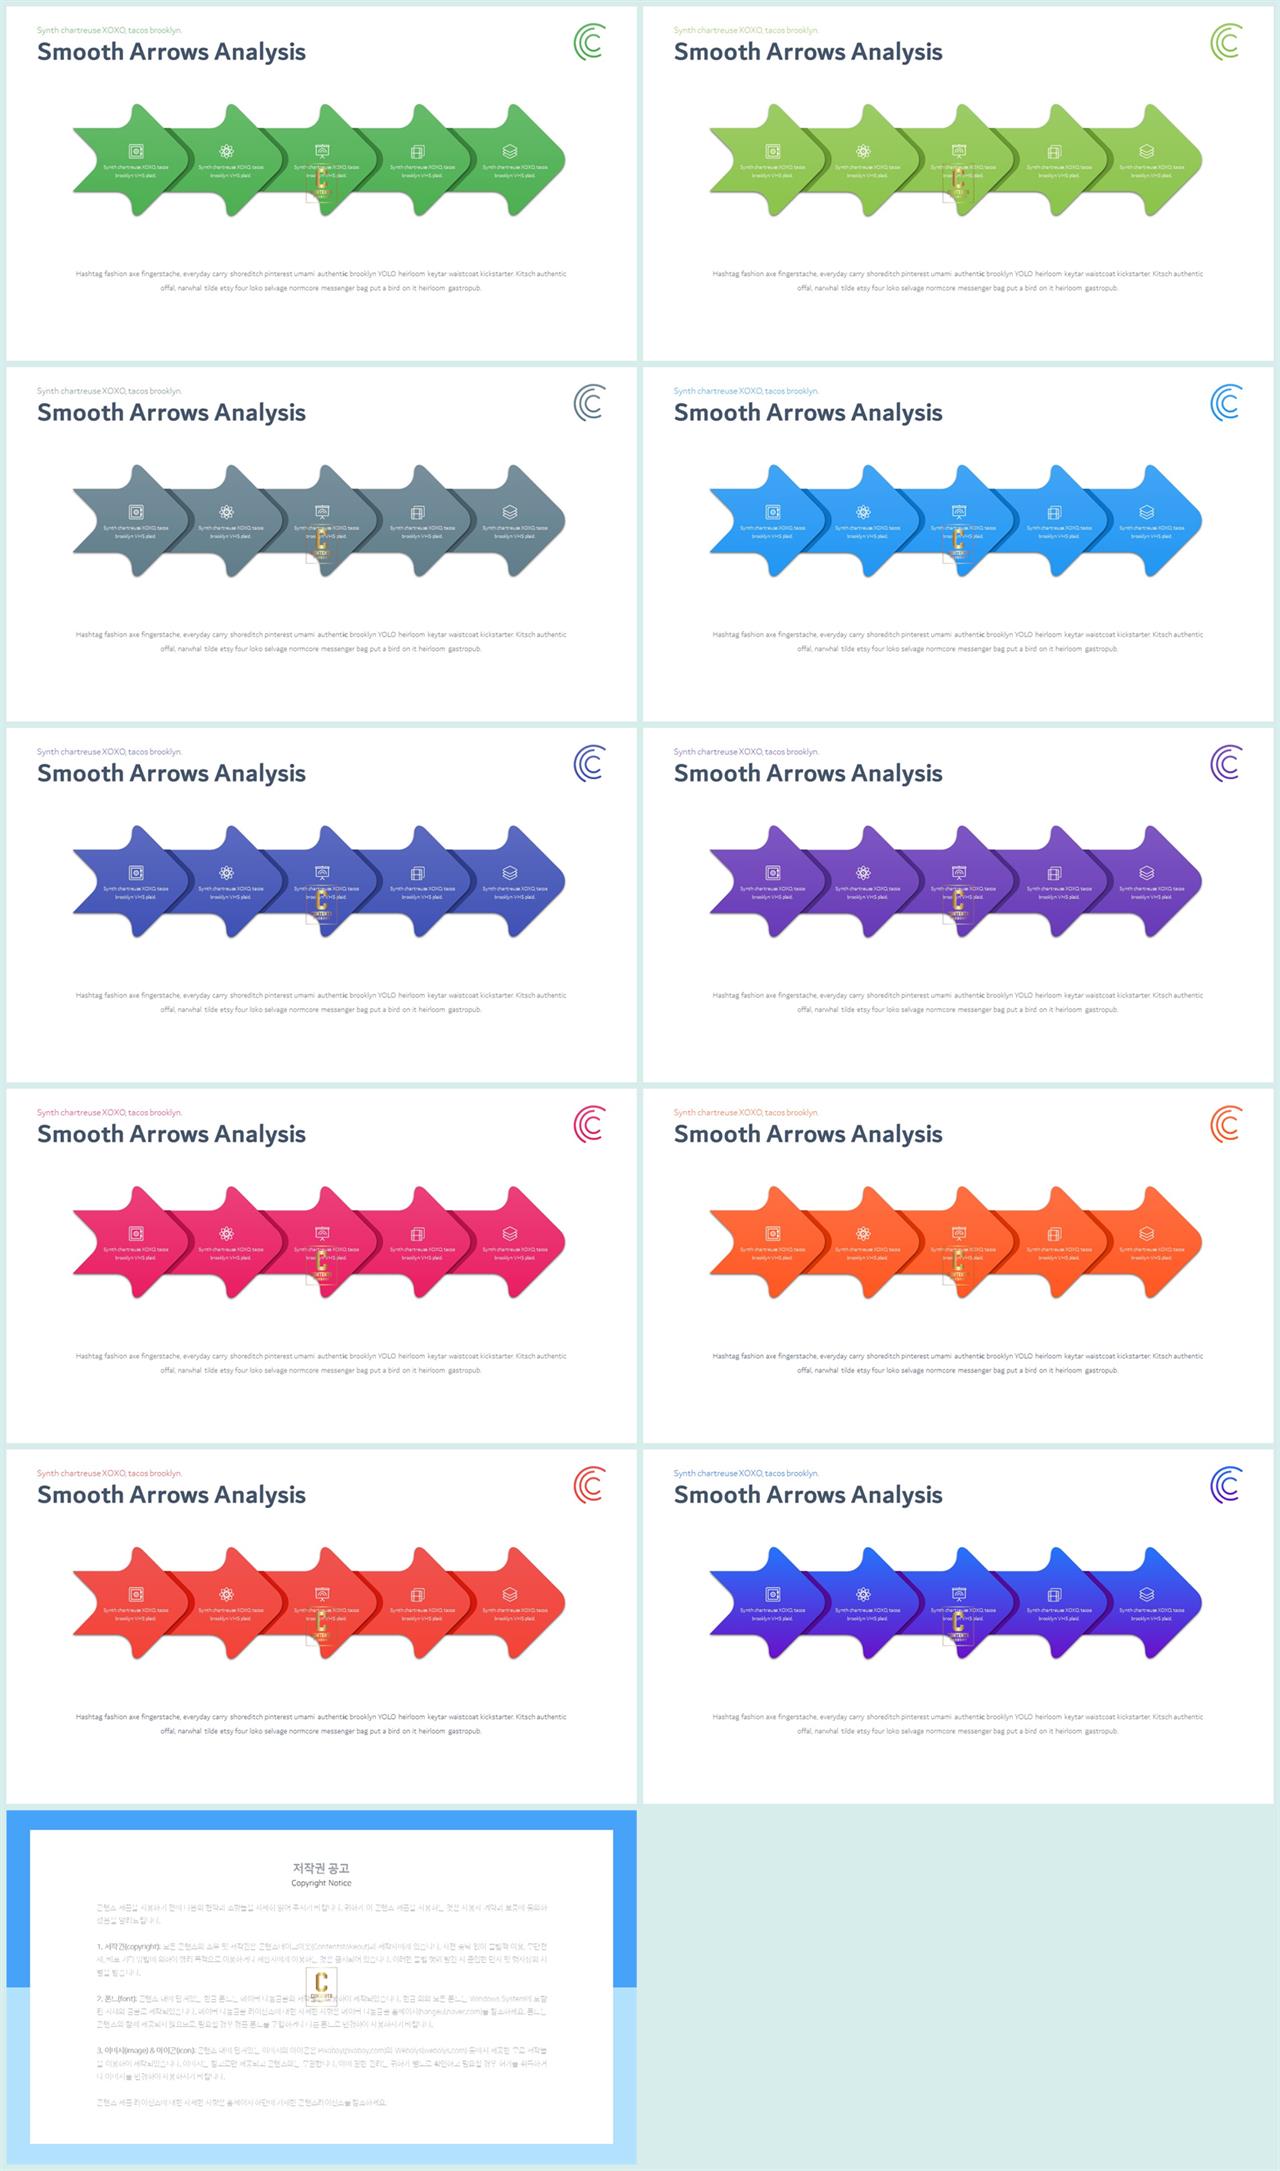Click the layers icon in the orange slide

coord(1147,1234)
